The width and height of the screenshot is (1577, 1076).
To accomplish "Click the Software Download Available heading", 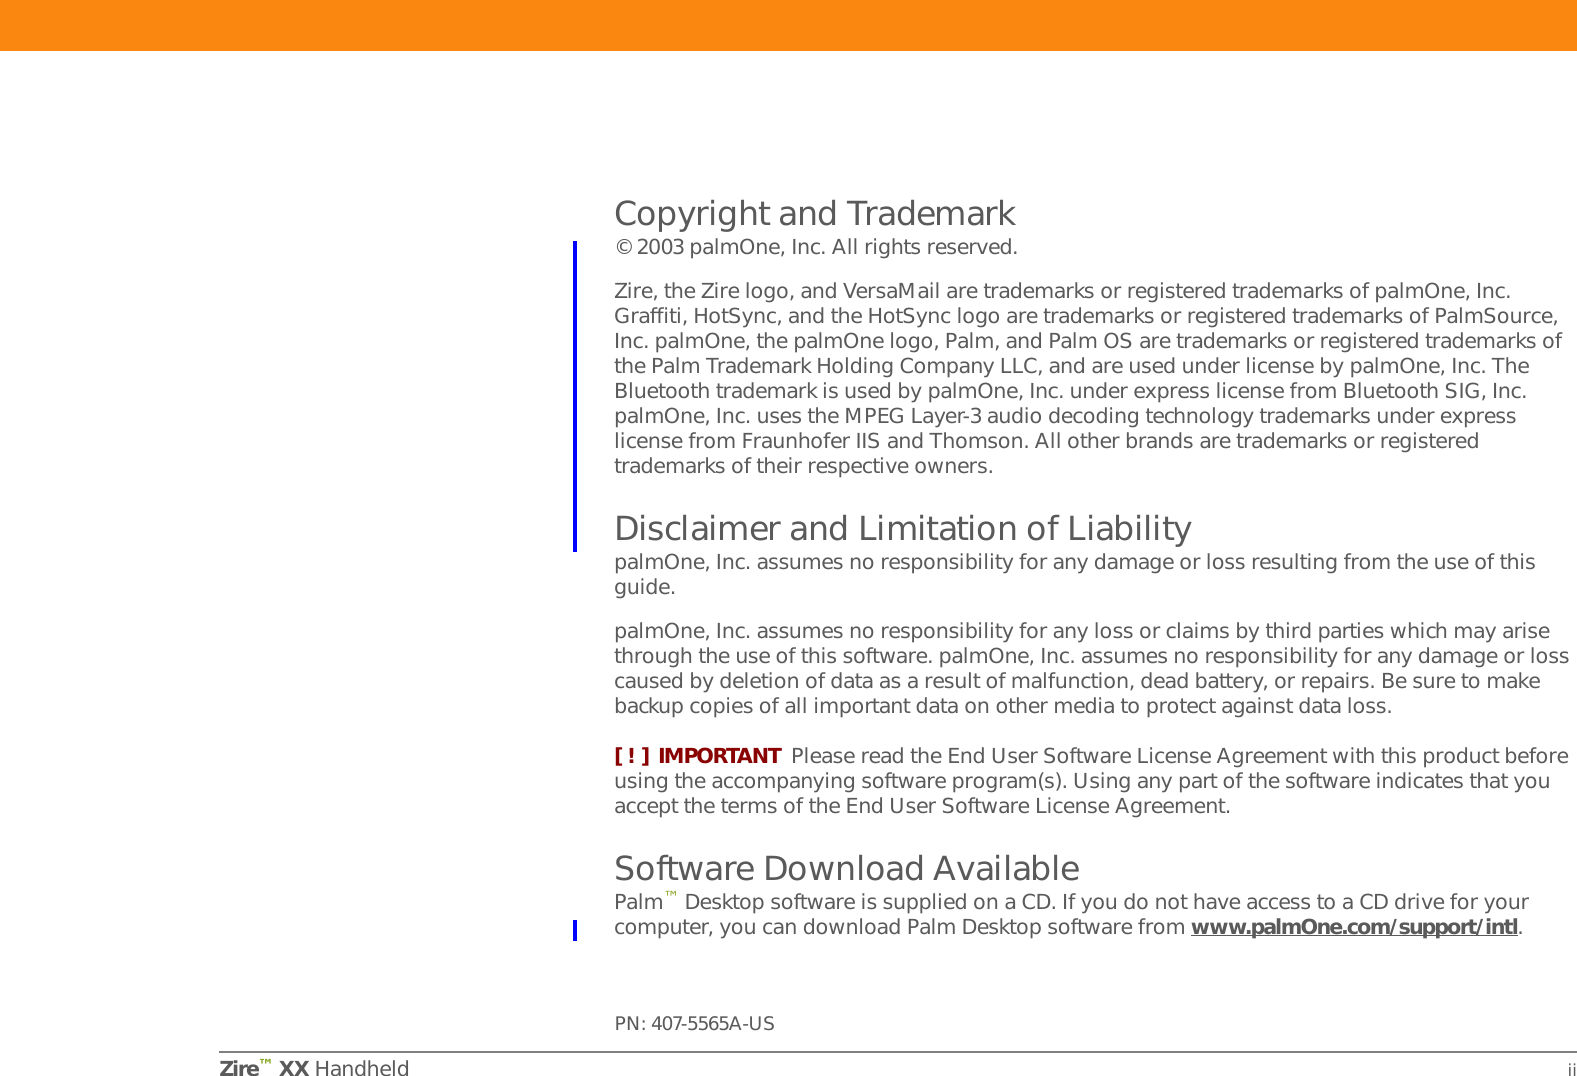I will tap(846, 868).
